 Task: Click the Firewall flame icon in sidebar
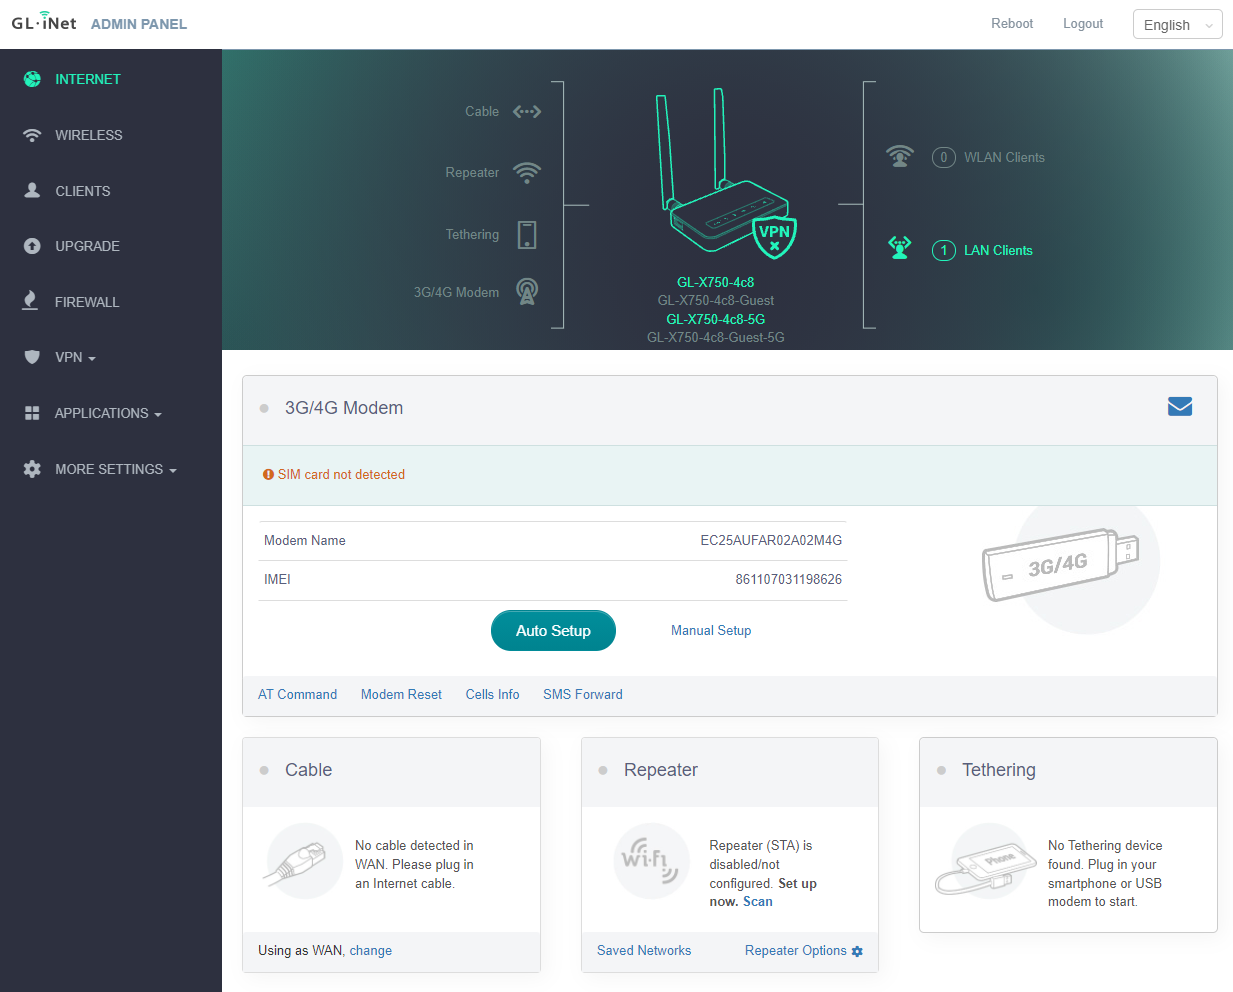tap(30, 301)
